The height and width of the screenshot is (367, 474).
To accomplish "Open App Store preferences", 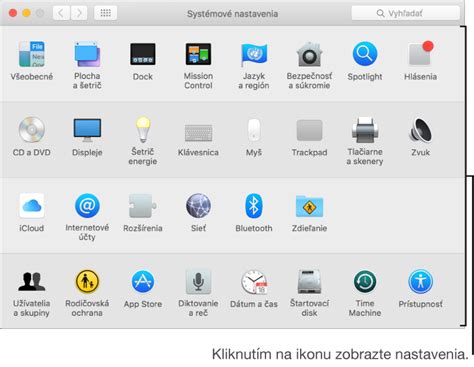I will click(143, 281).
